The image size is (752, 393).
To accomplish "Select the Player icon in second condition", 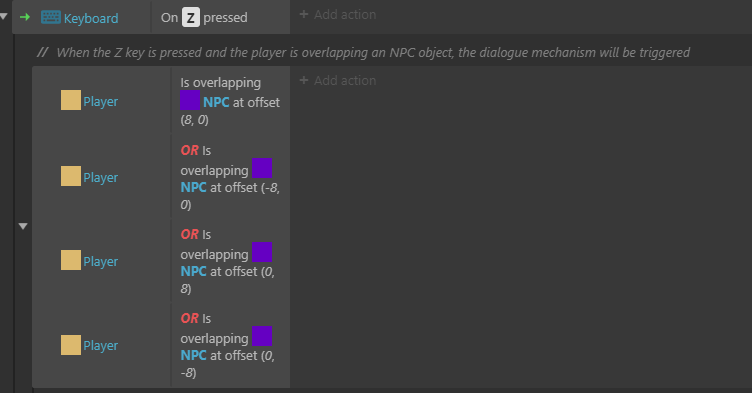I will pyautogui.click(x=70, y=176).
